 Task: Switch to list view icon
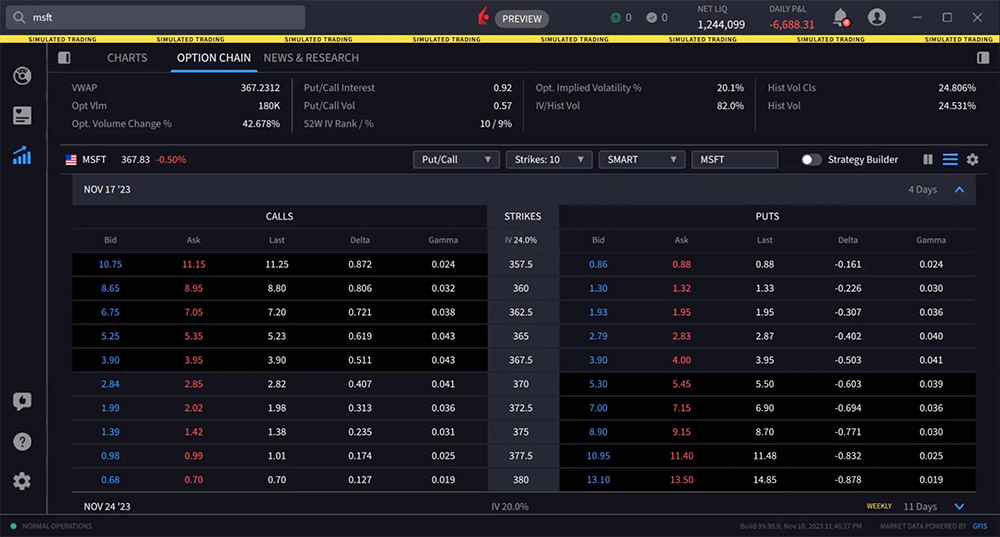point(950,159)
